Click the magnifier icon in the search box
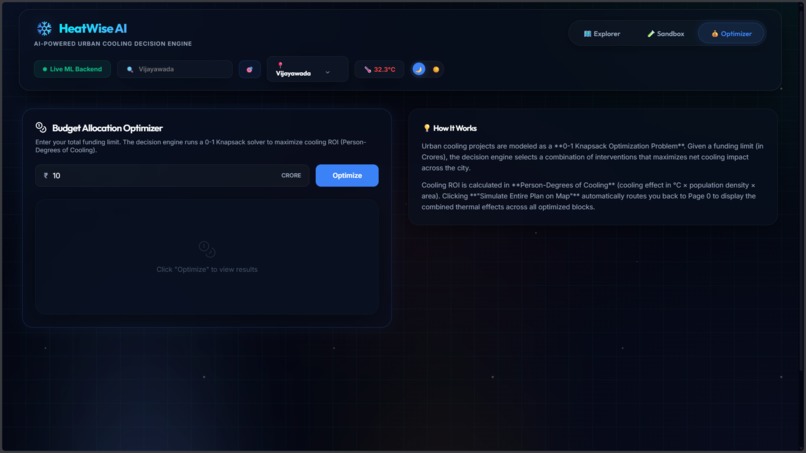Image resolution: width=806 pixels, height=453 pixels. tap(130, 69)
